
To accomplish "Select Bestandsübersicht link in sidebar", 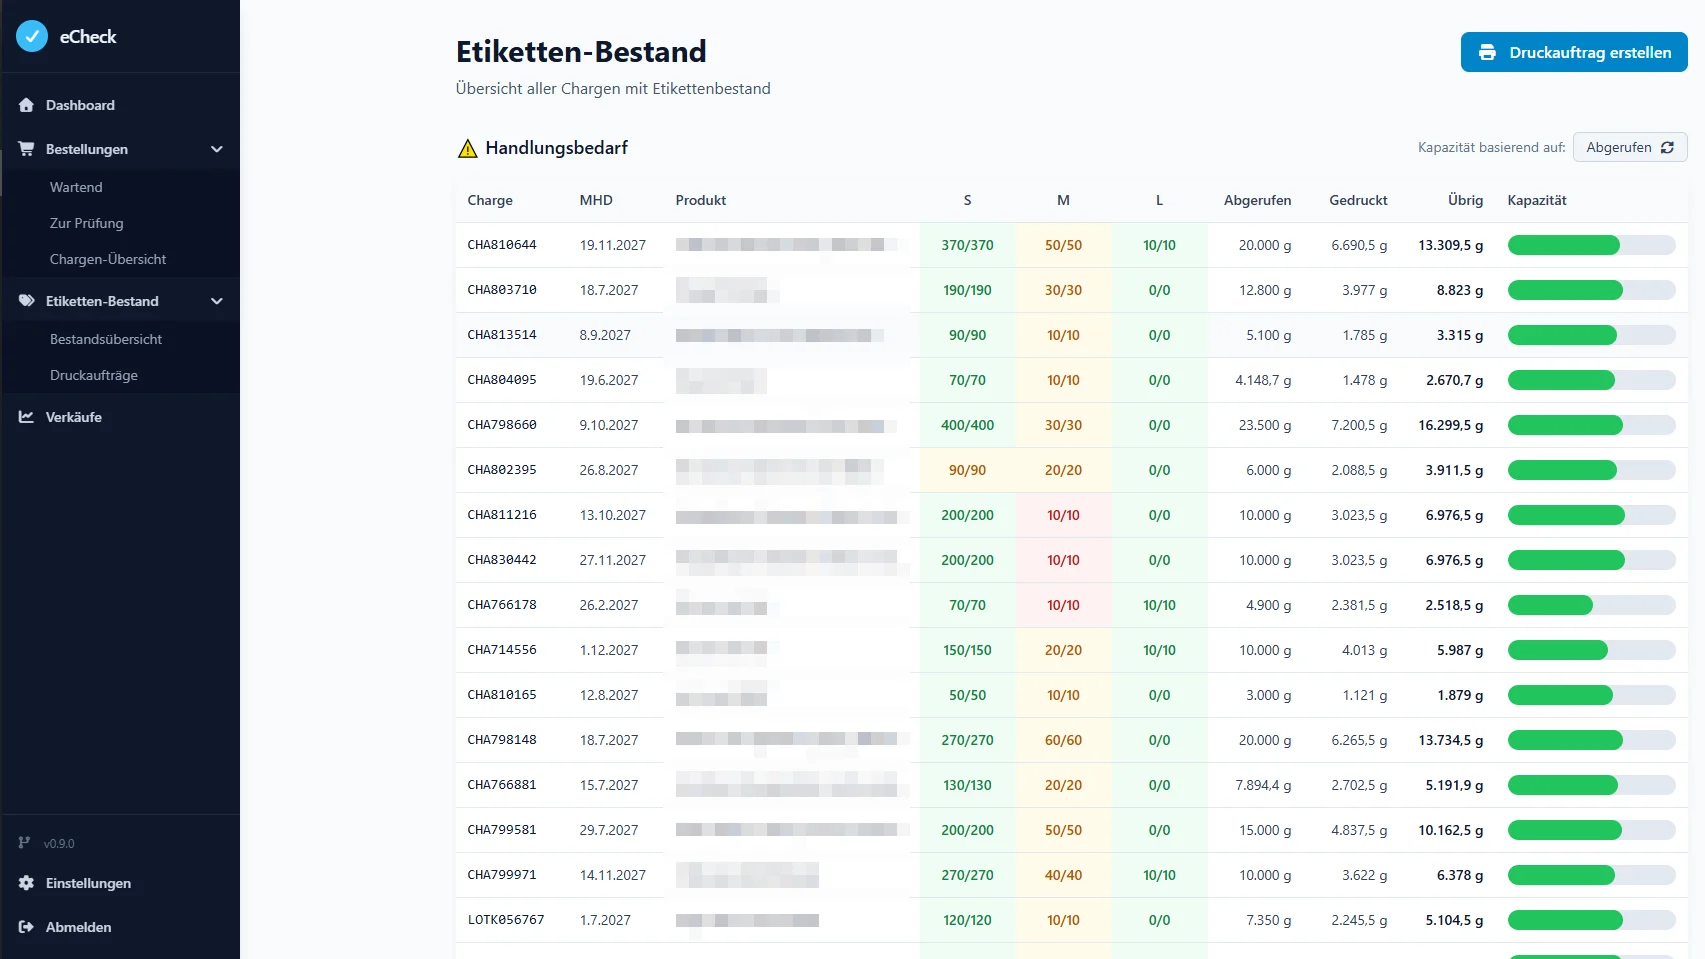I will coord(106,339).
